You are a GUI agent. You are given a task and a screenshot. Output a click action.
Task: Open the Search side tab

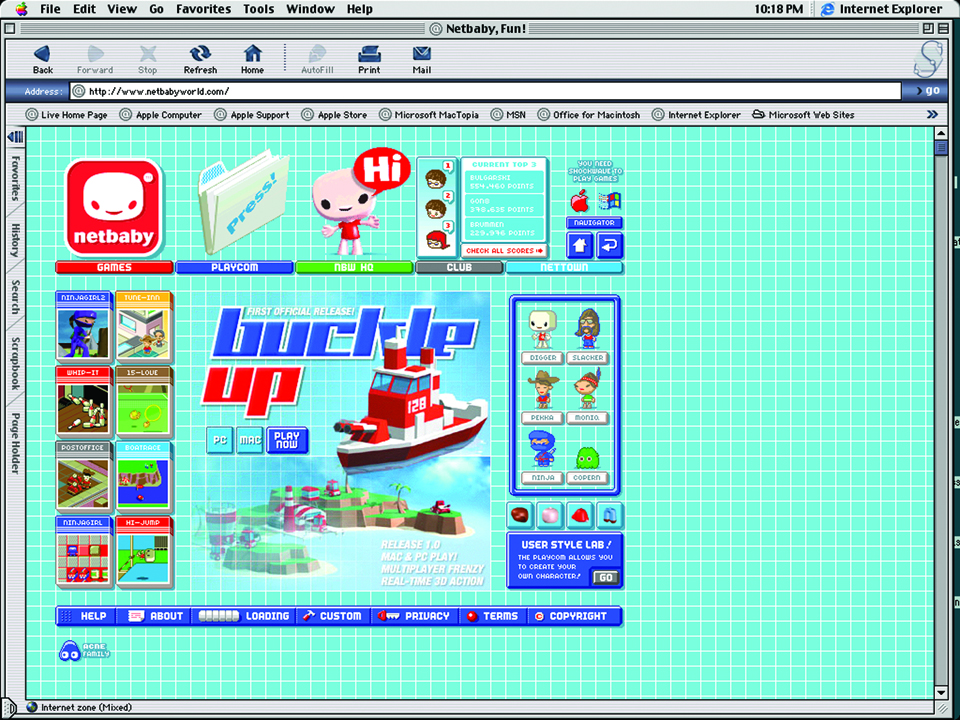[15, 297]
